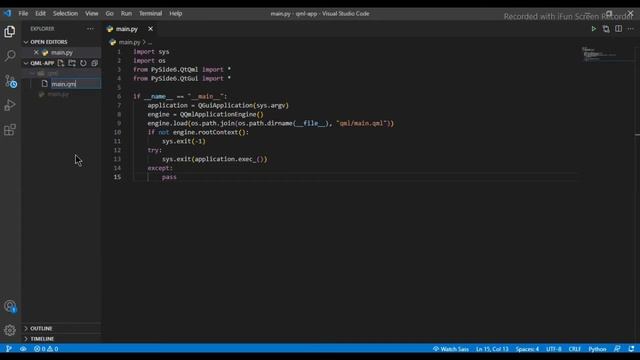Open the Selection menu
640x360 pixels.
coord(65,13)
